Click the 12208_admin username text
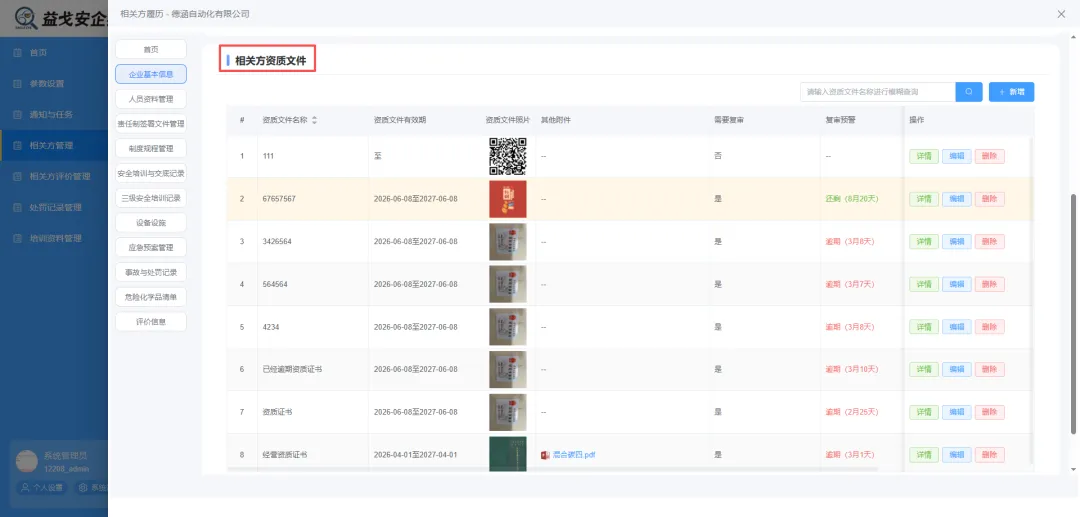1080x517 pixels. (x=66, y=469)
